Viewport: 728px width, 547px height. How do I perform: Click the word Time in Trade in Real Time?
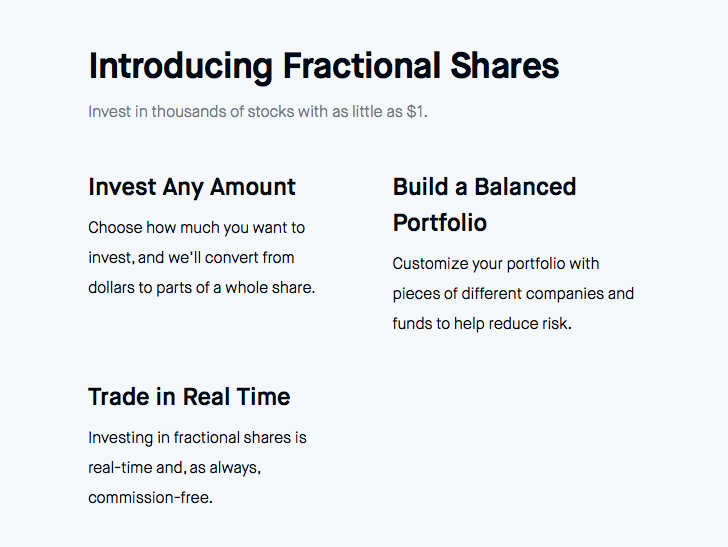click(x=263, y=397)
